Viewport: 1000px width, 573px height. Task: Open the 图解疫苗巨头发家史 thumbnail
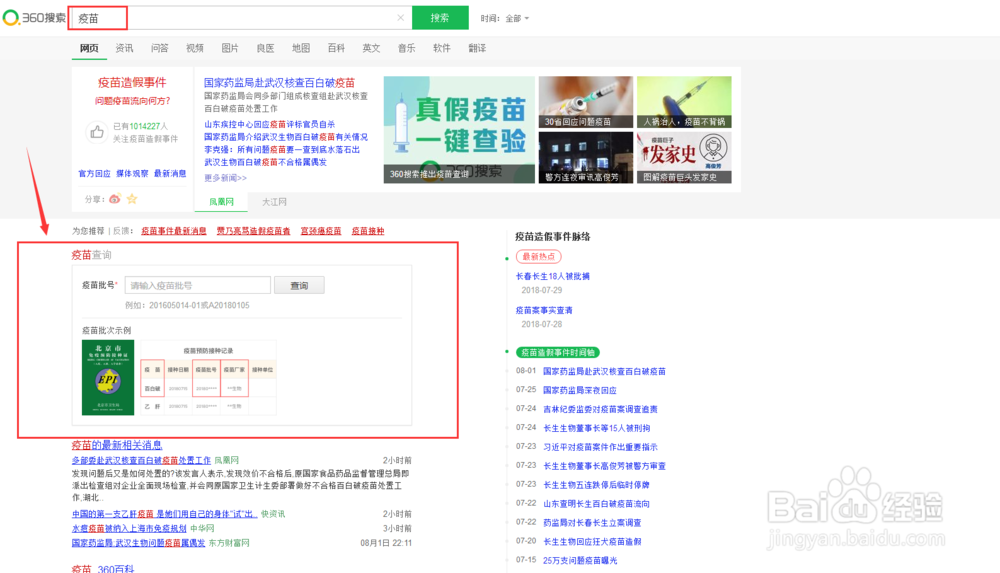(x=684, y=158)
